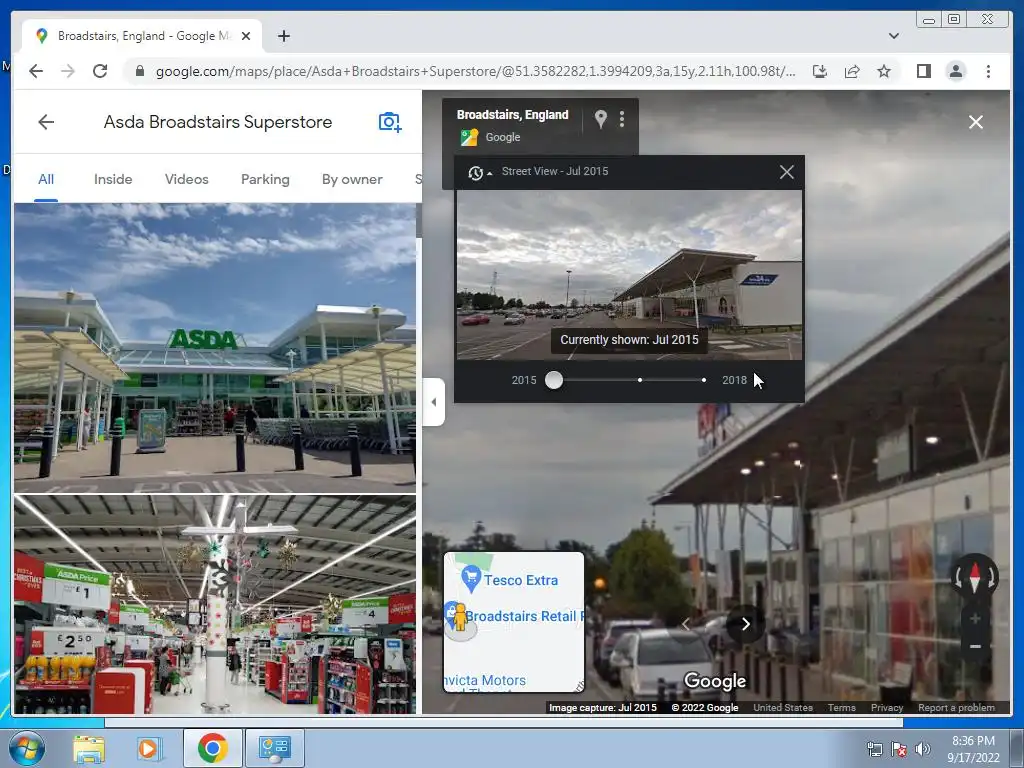The image size is (1024, 768).
Task: Collapse the side panel arrow
Action: point(434,402)
